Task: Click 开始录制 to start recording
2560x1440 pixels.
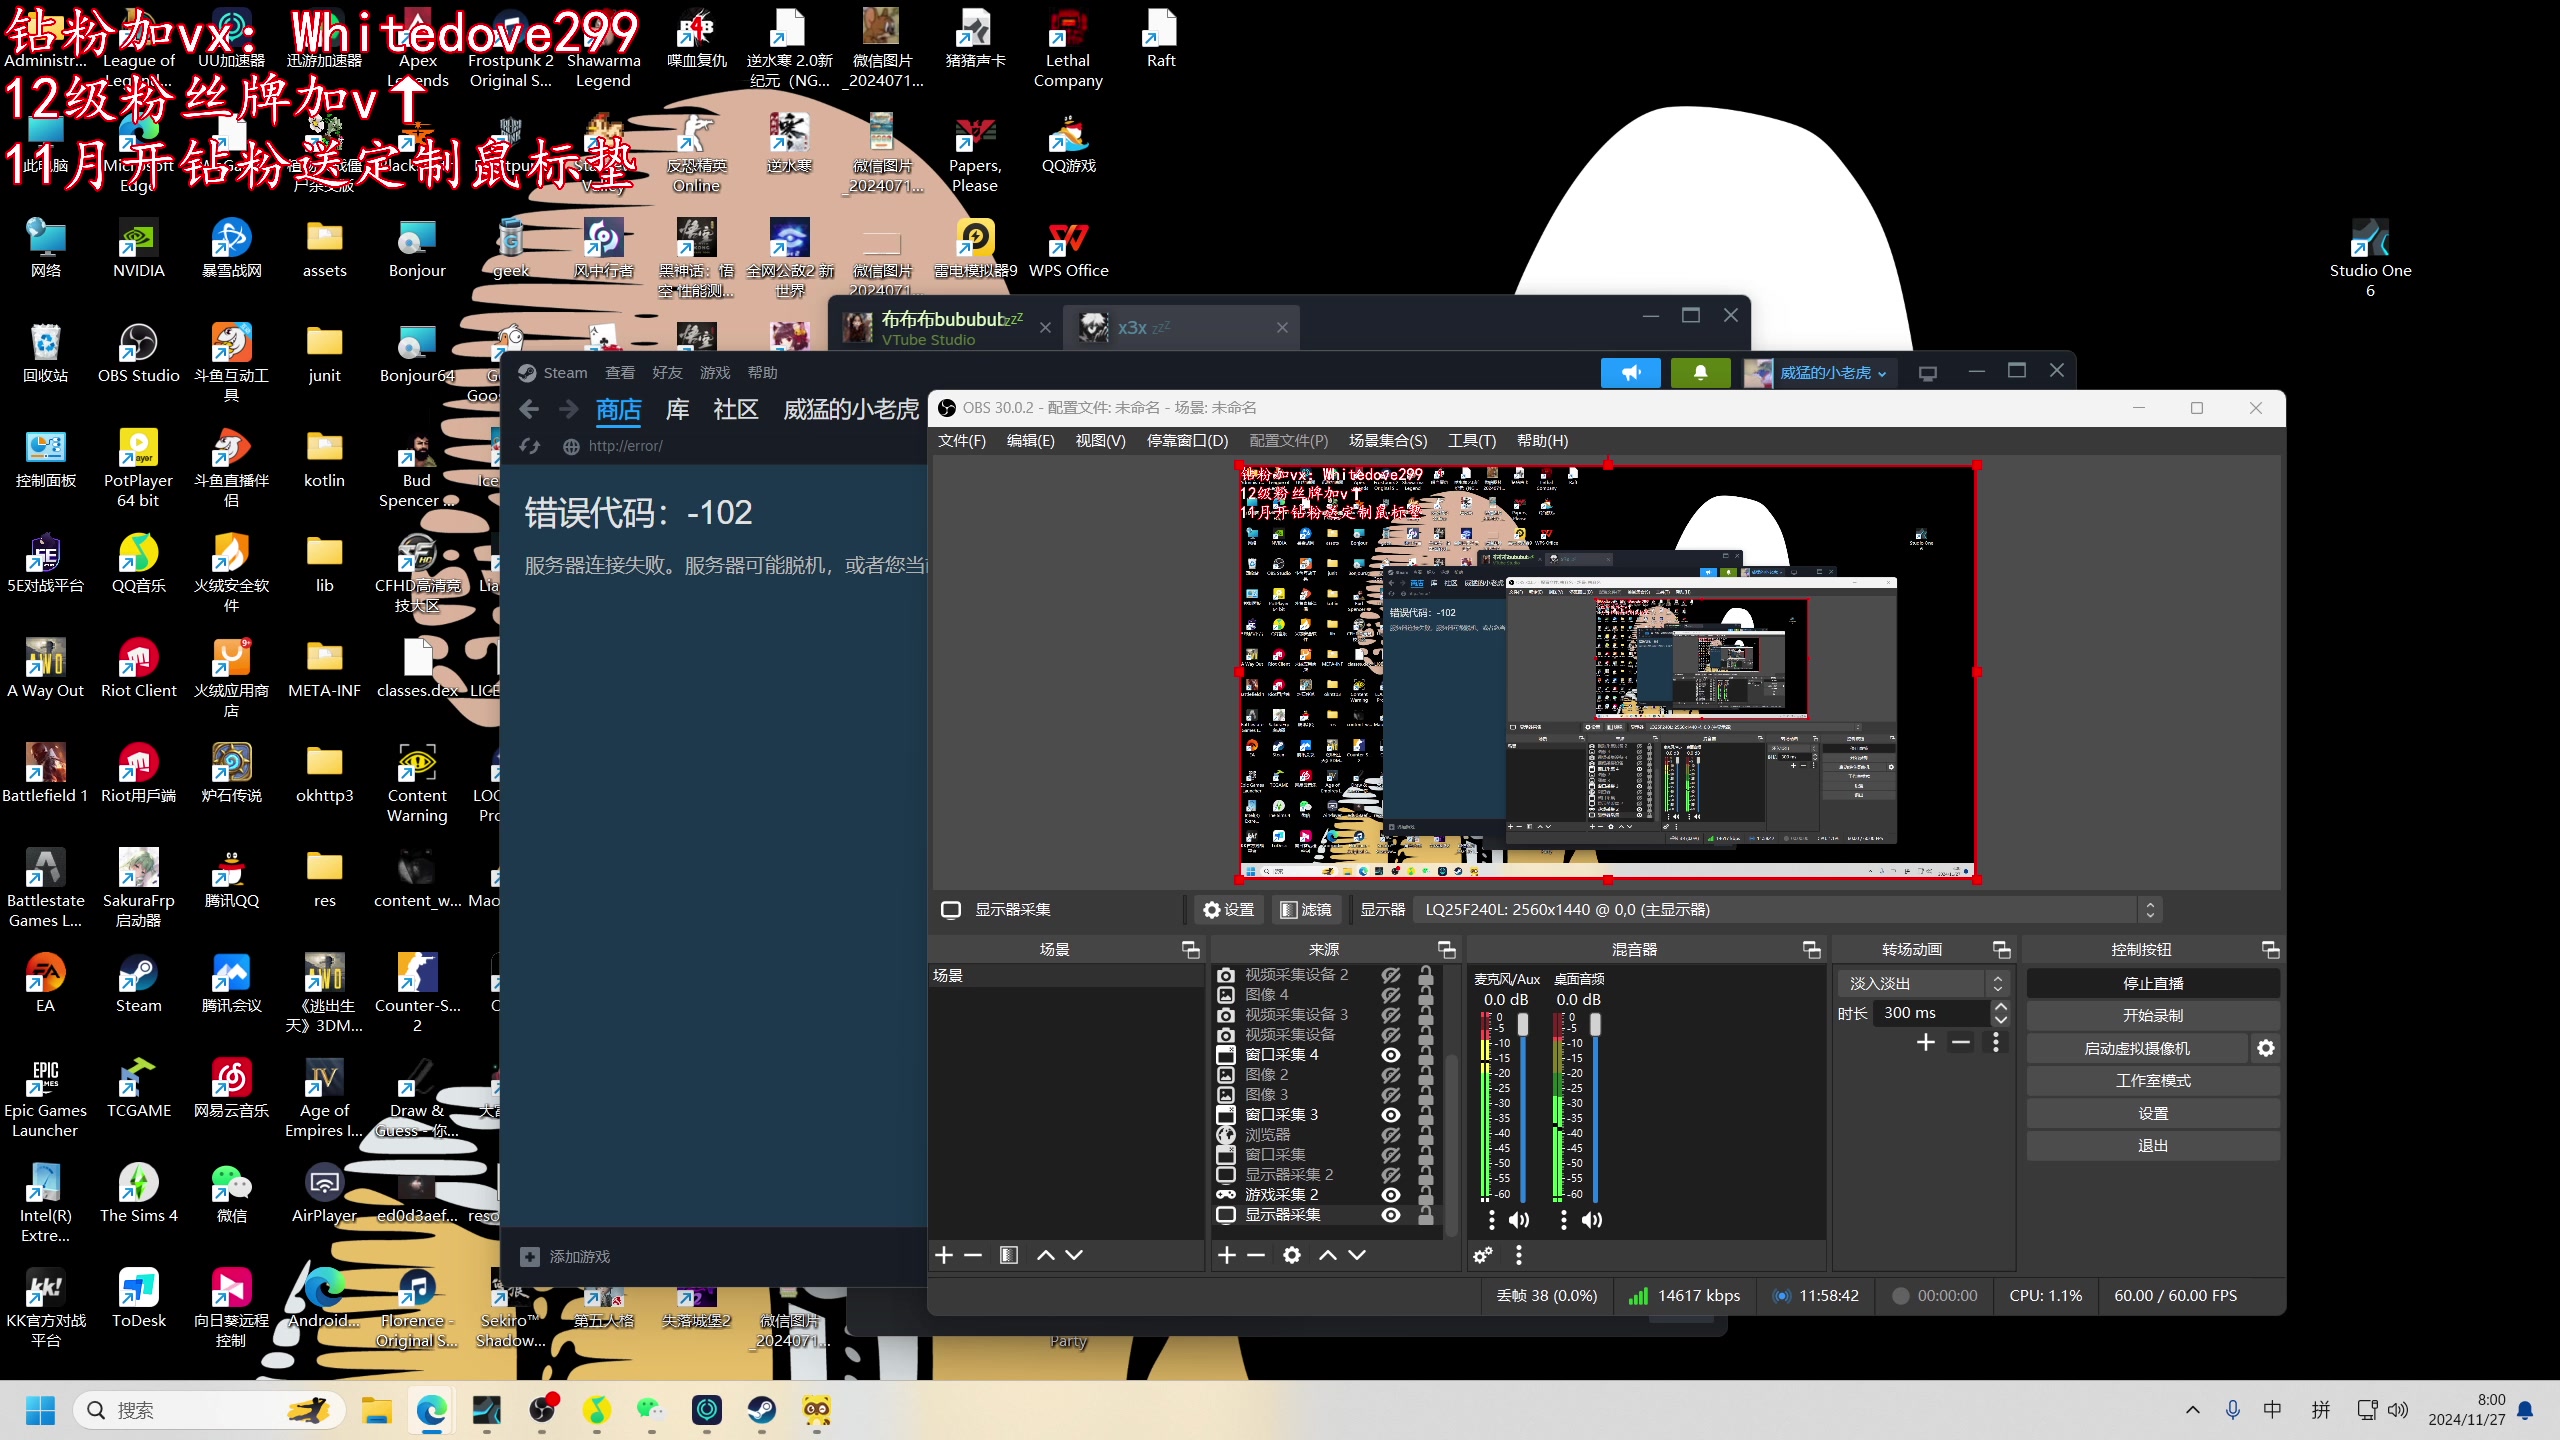Action: coord(2152,1015)
